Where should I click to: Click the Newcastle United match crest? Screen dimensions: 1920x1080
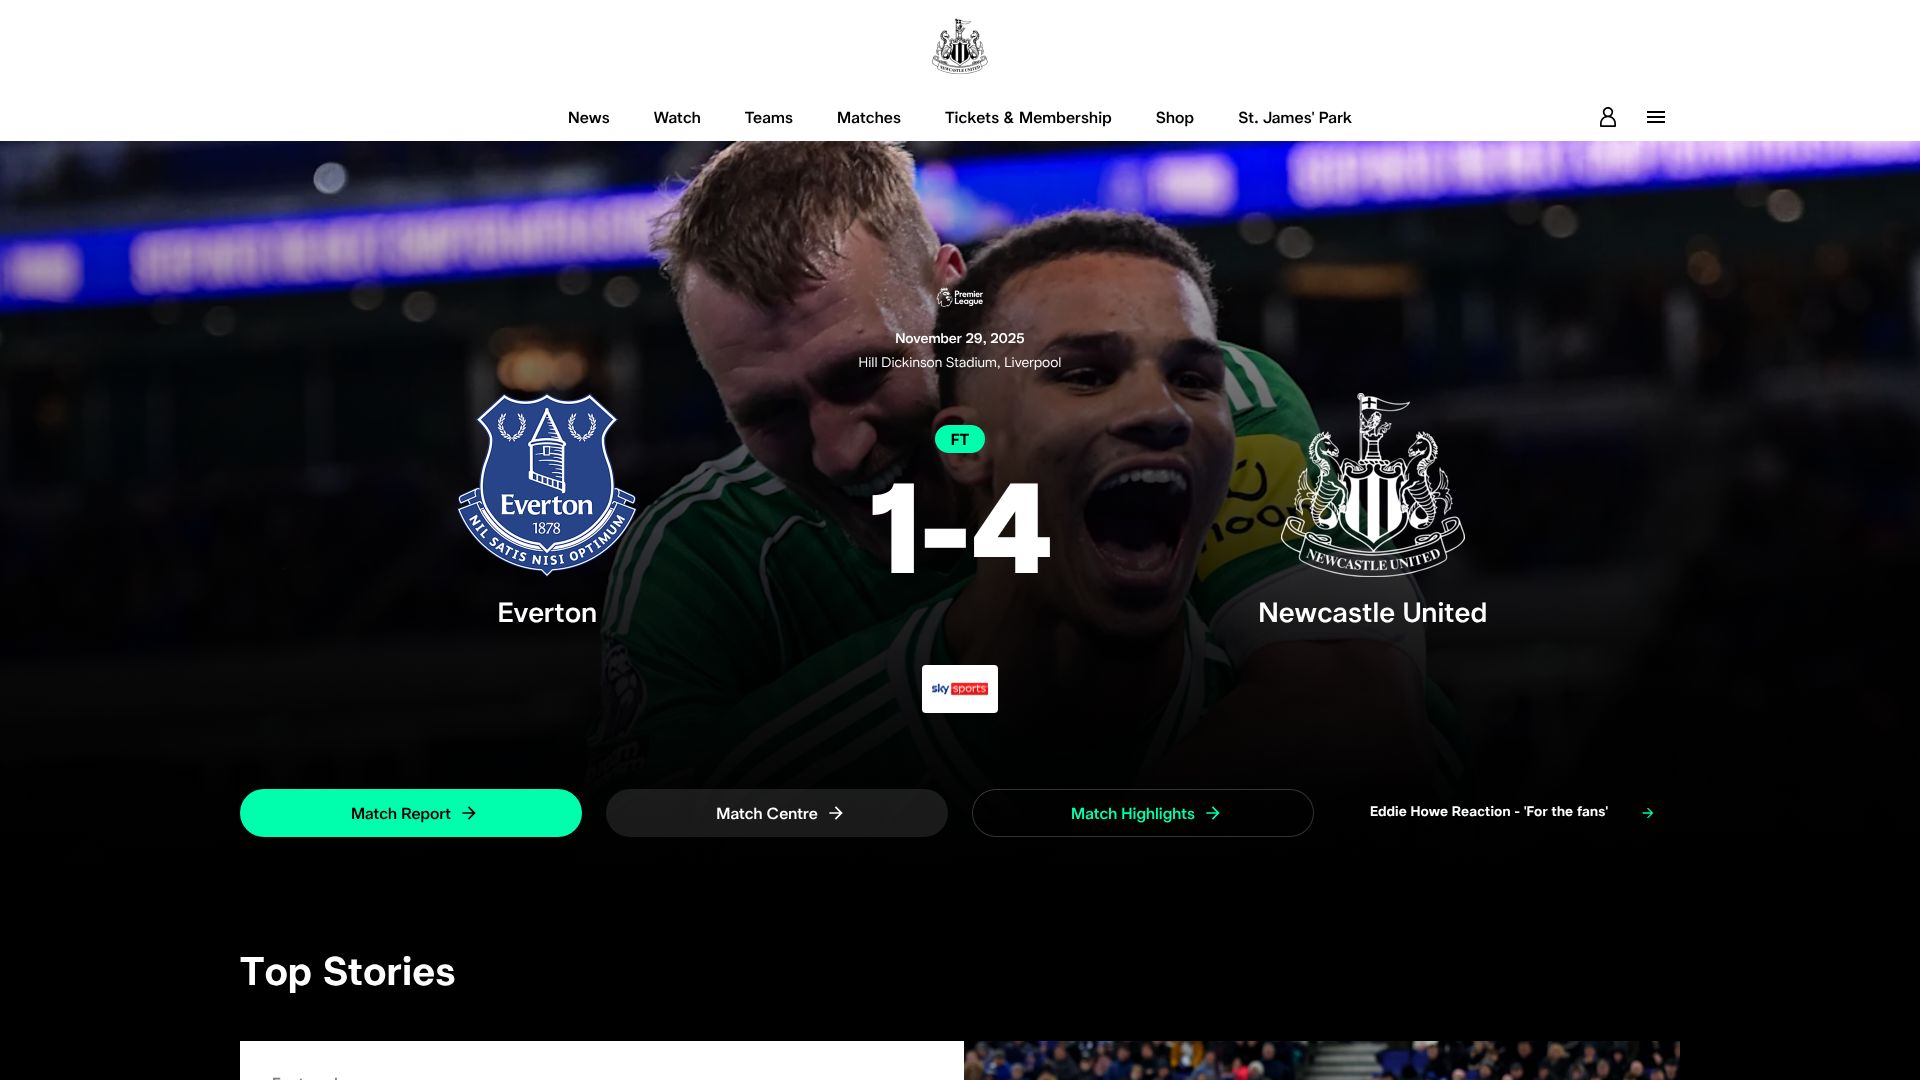click(x=1373, y=485)
